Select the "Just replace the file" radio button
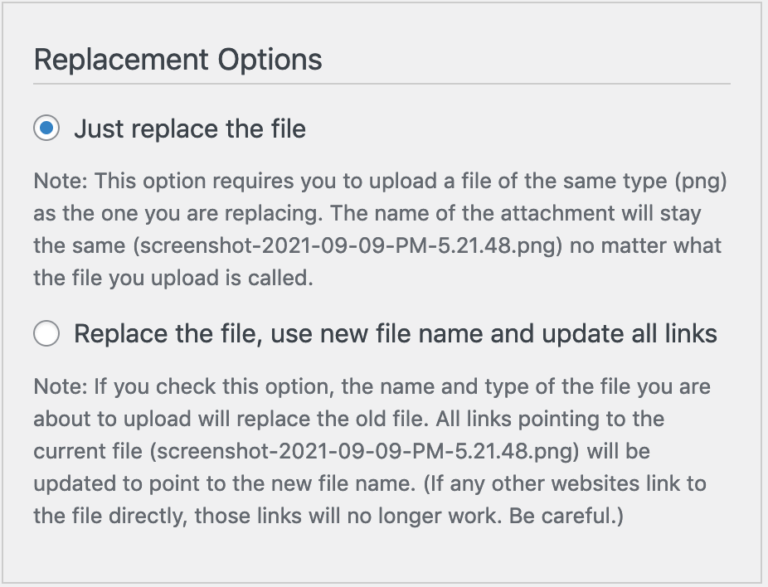The image size is (768, 587). point(47,129)
